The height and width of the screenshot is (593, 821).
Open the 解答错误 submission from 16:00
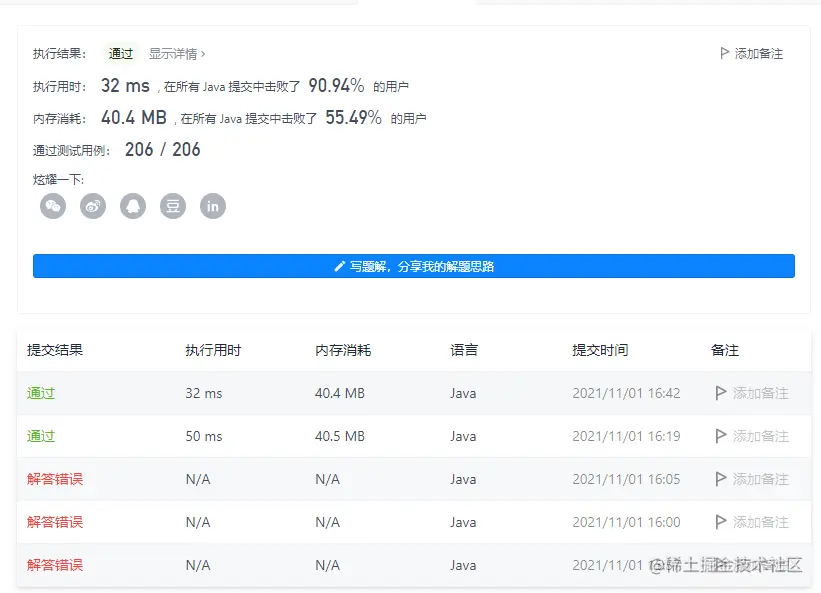(55, 522)
